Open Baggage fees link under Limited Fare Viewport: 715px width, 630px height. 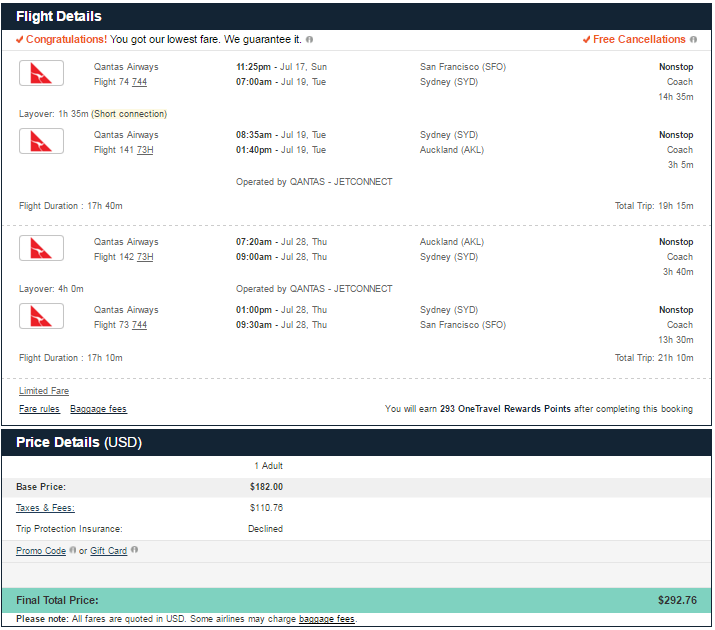(98, 409)
